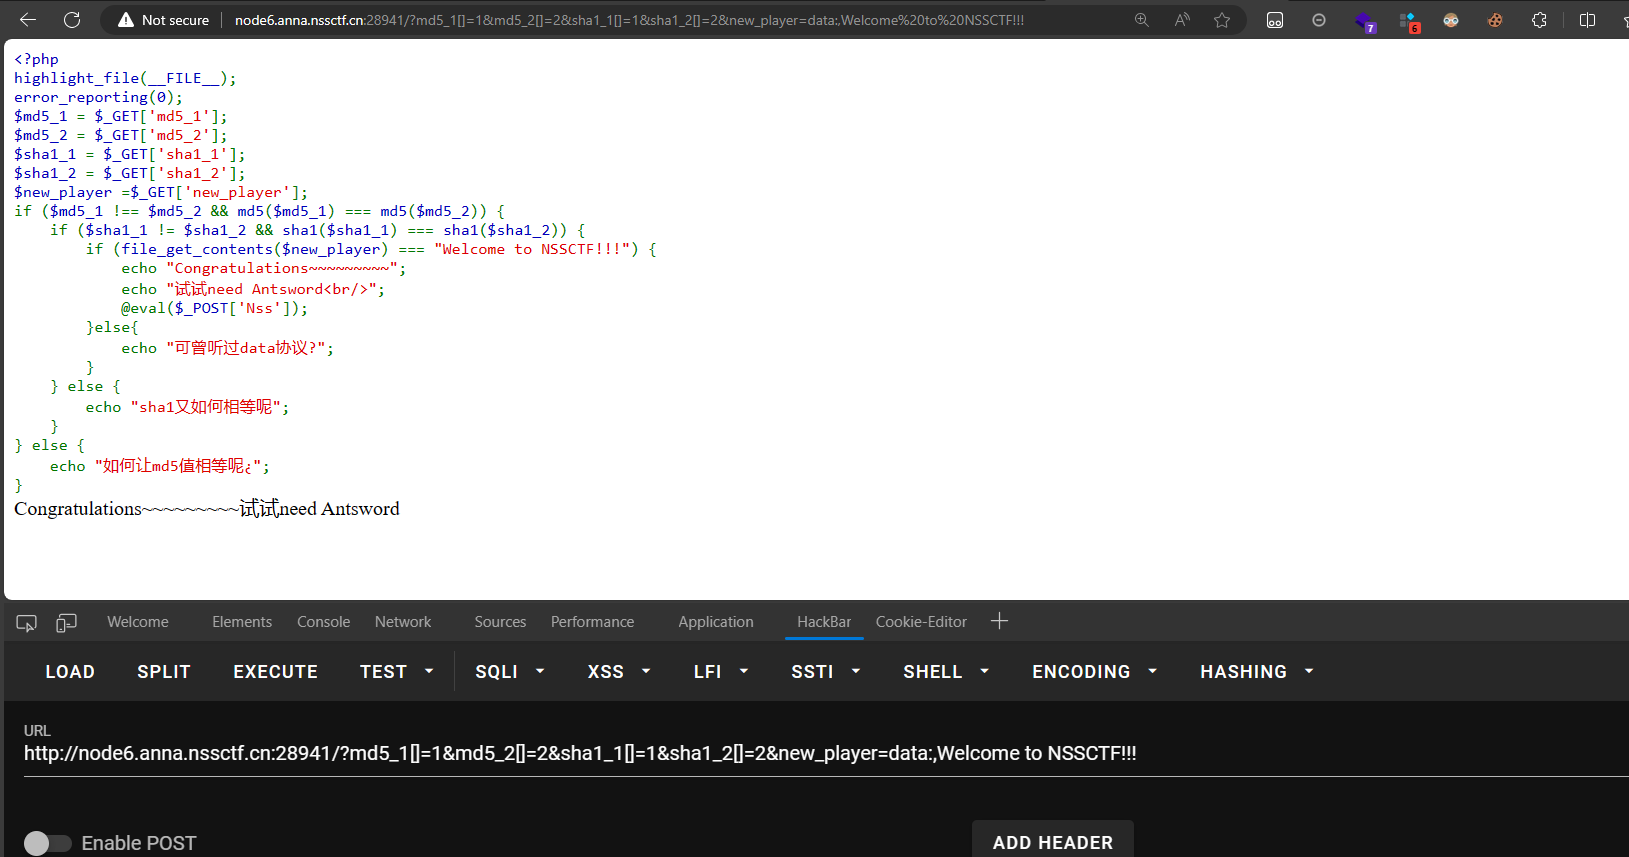Open the ENCODING dropdown
The image size is (1629, 857).
(x=1094, y=672)
